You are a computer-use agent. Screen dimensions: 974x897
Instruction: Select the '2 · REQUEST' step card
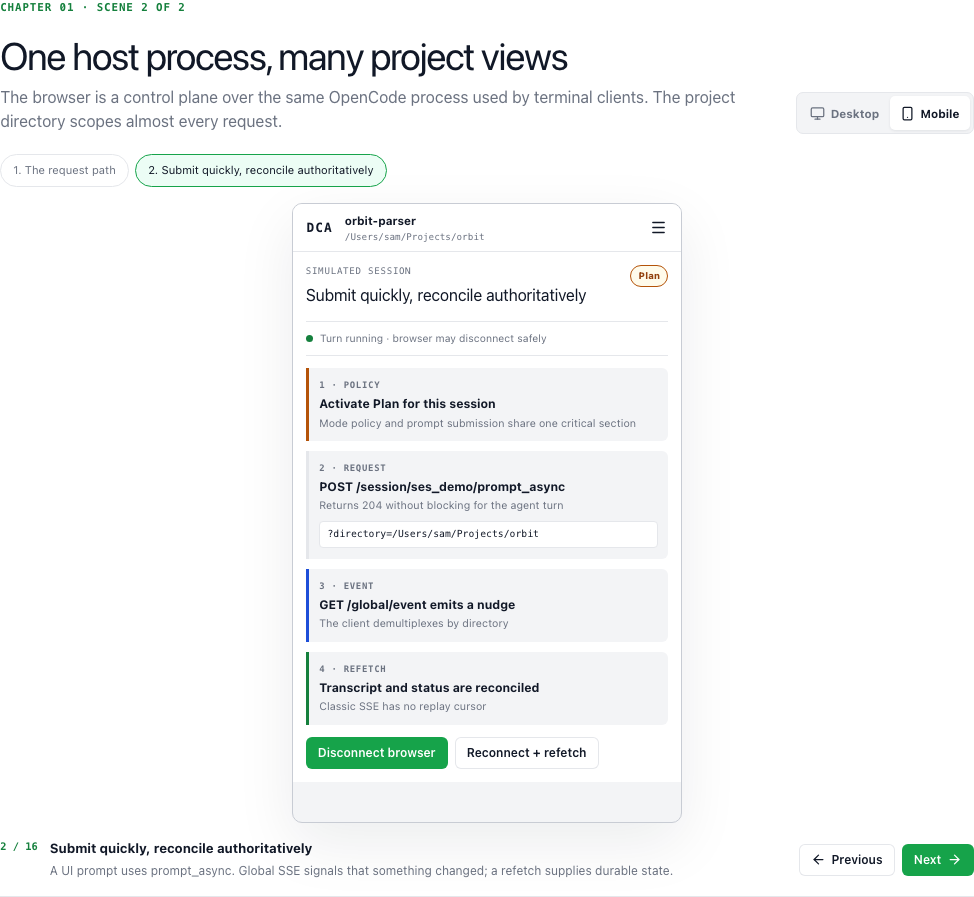[x=487, y=505]
